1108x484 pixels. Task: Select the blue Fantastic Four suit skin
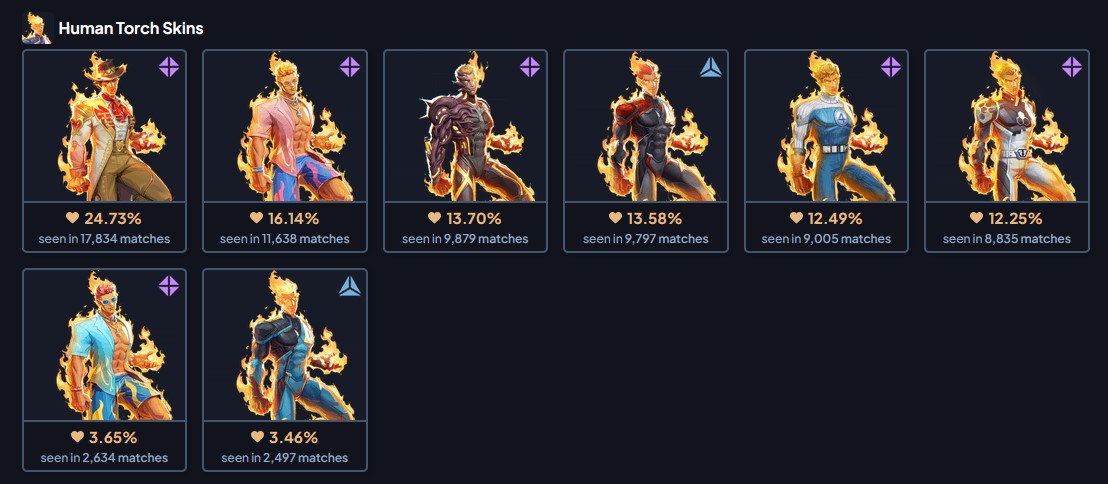(x=826, y=126)
